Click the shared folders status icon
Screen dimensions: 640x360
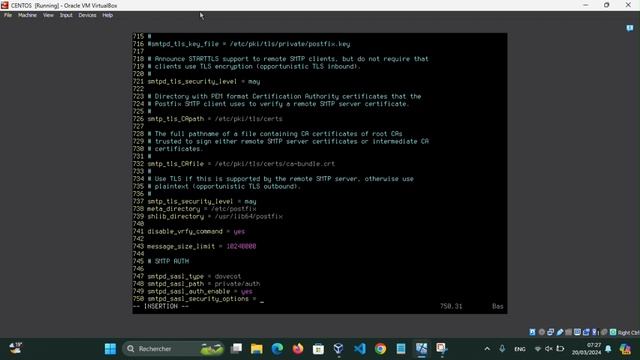coord(568,332)
